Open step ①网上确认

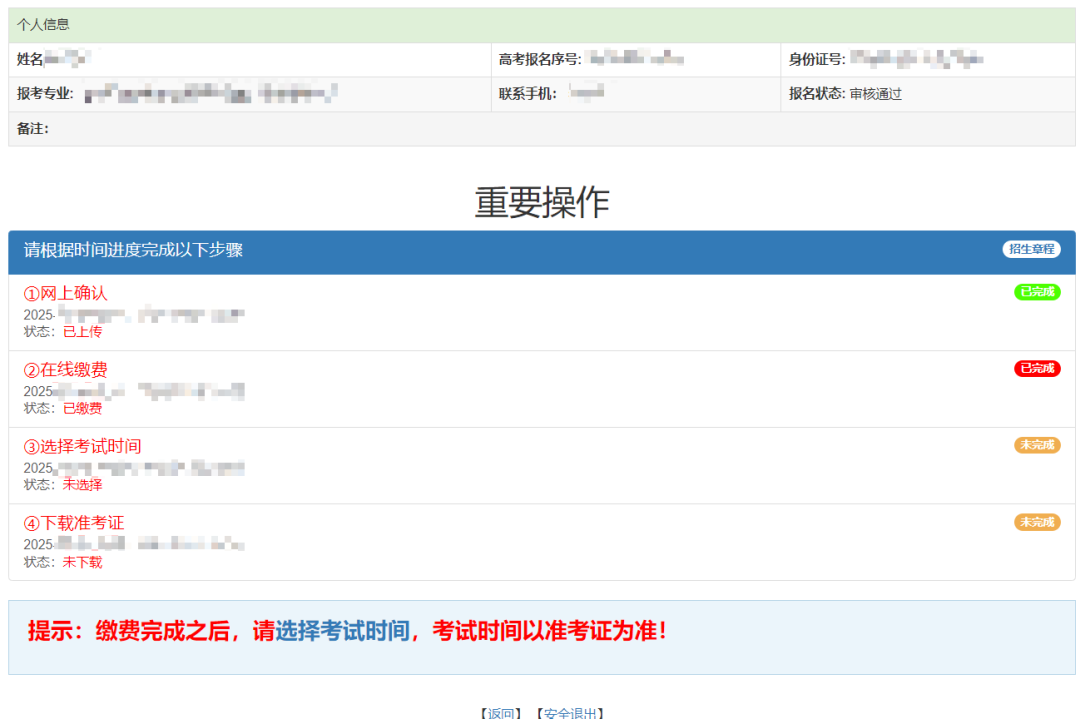click(65, 293)
